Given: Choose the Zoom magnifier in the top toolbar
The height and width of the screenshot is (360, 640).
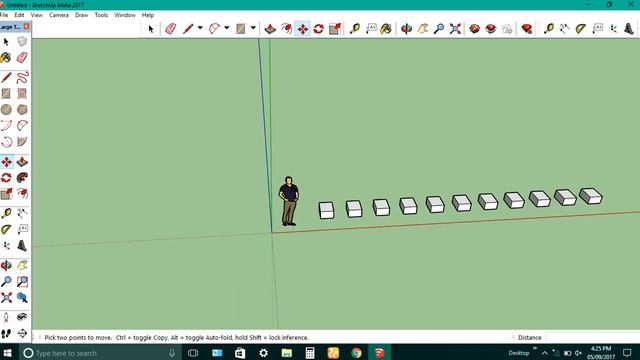Looking at the screenshot, I should [439, 29].
